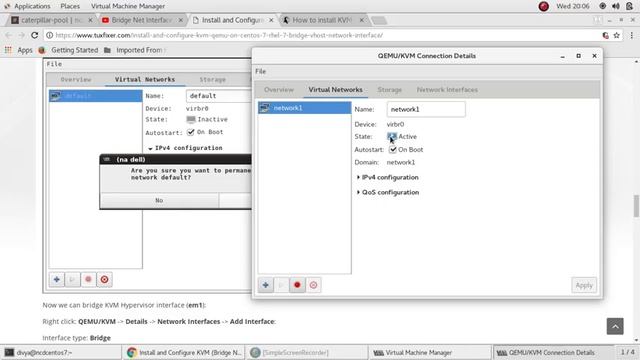Switch to the Overview tab in Connection Details
The width and height of the screenshot is (640, 360).
279,89
